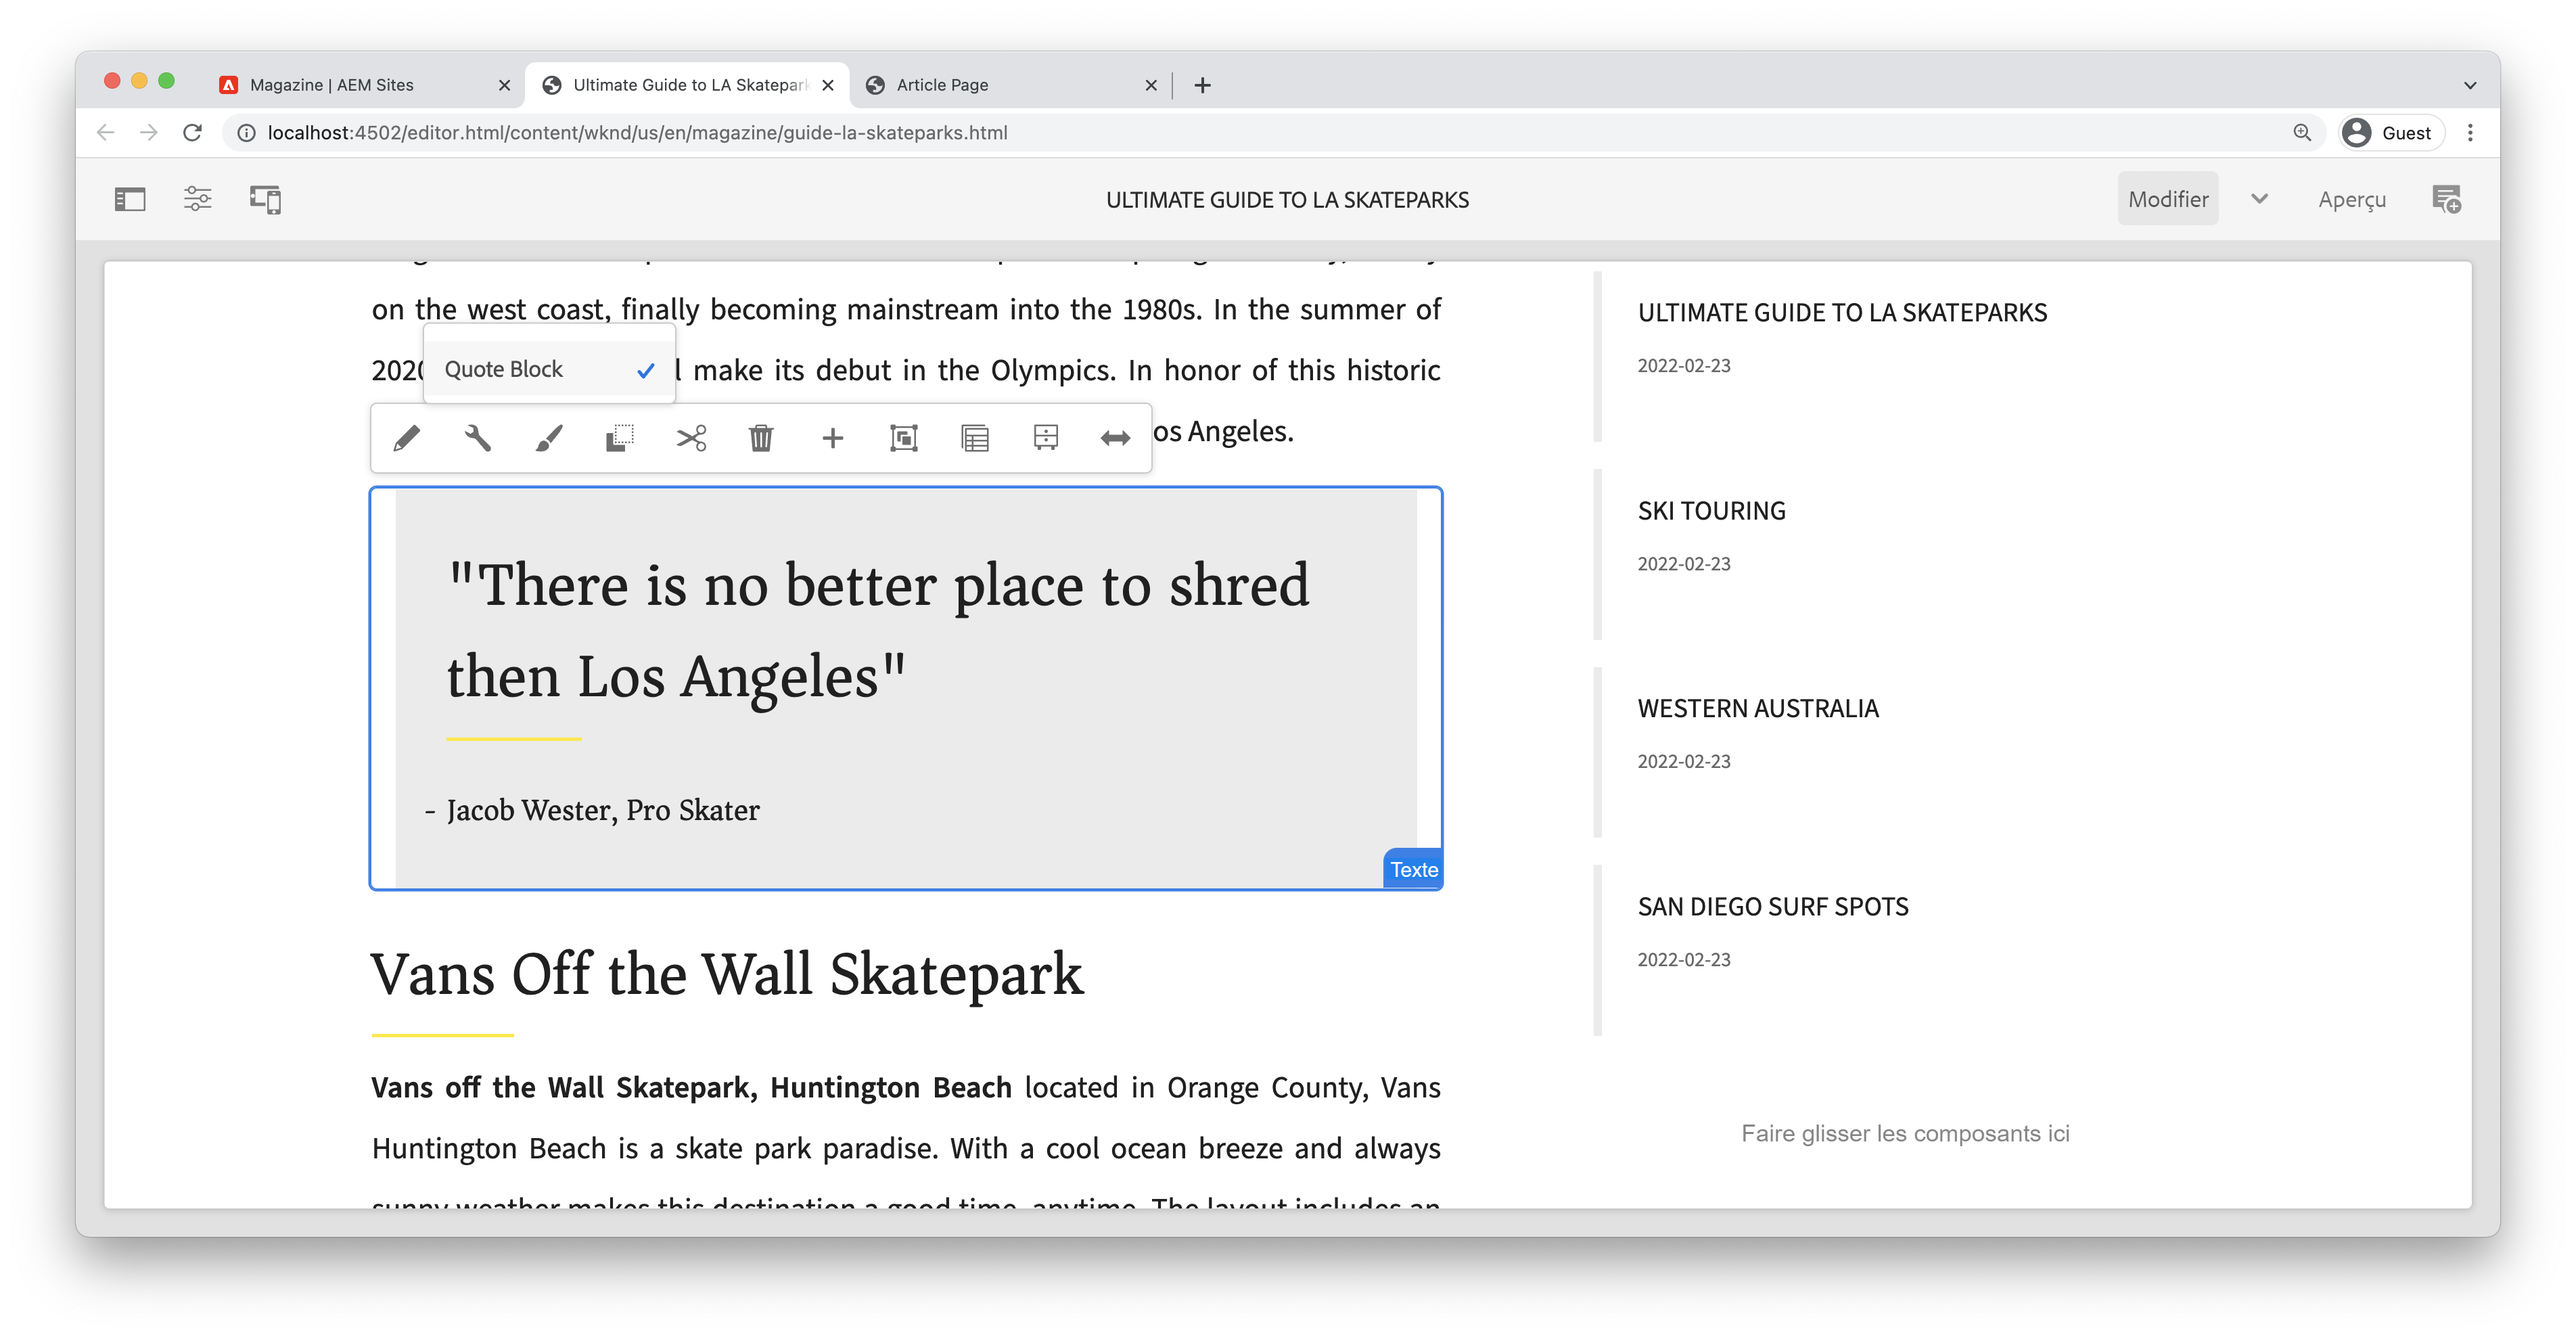
Task: Click the Layout resize arrows icon
Action: pos(1115,438)
